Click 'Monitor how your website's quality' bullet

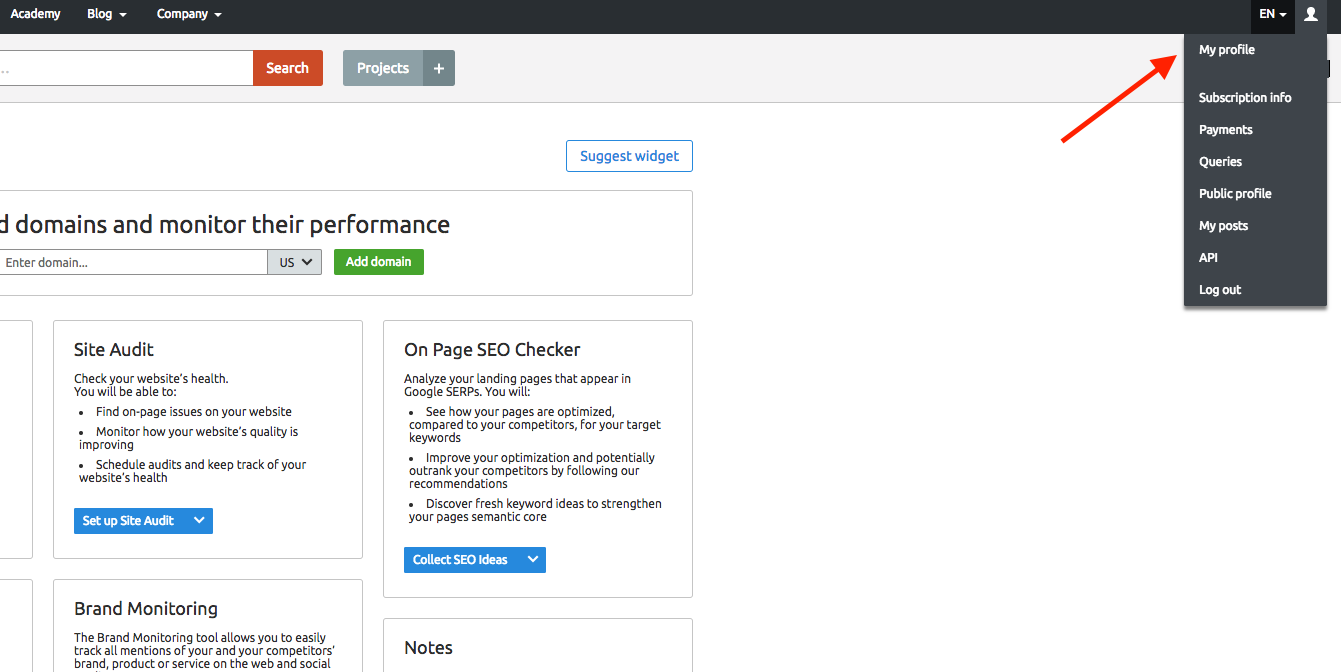click(x=189, y=438)
